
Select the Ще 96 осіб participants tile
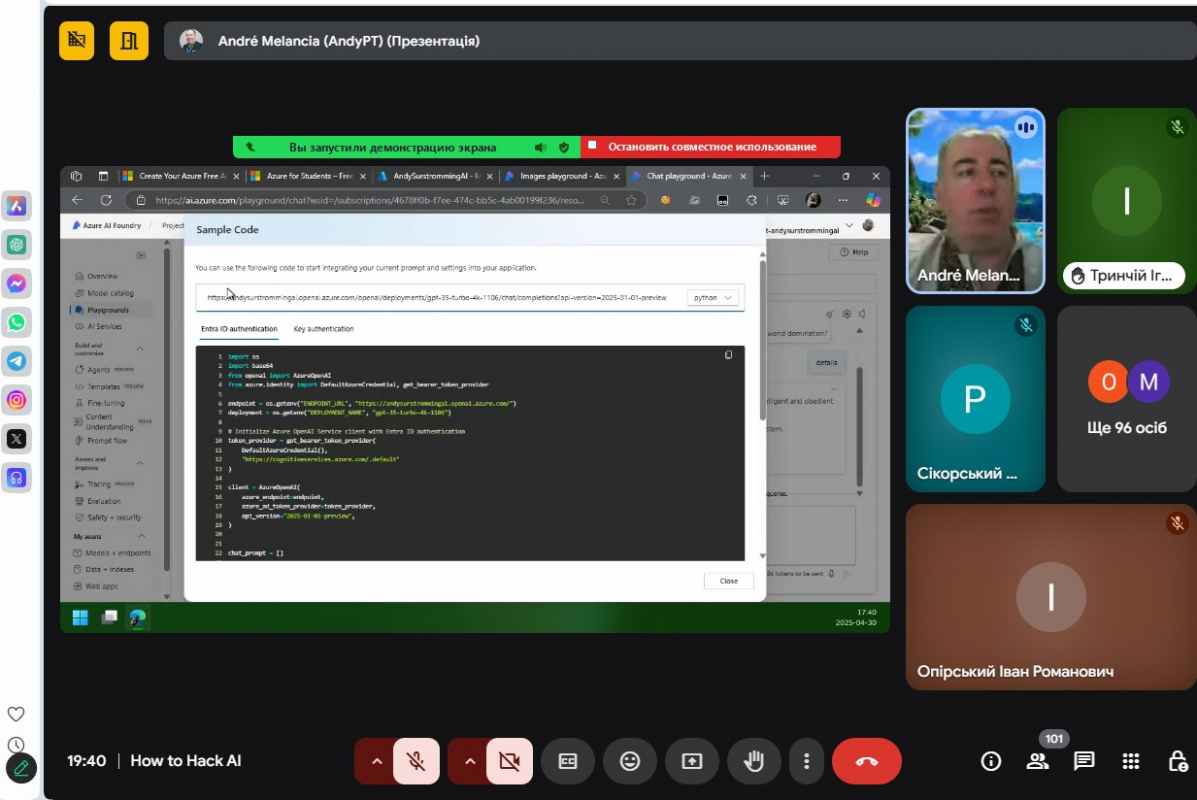click(1127, 398)
